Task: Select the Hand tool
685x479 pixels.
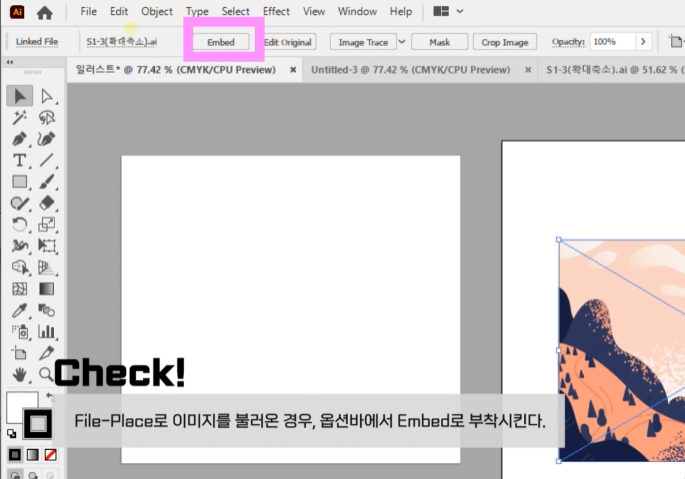Action: [20, 375]
